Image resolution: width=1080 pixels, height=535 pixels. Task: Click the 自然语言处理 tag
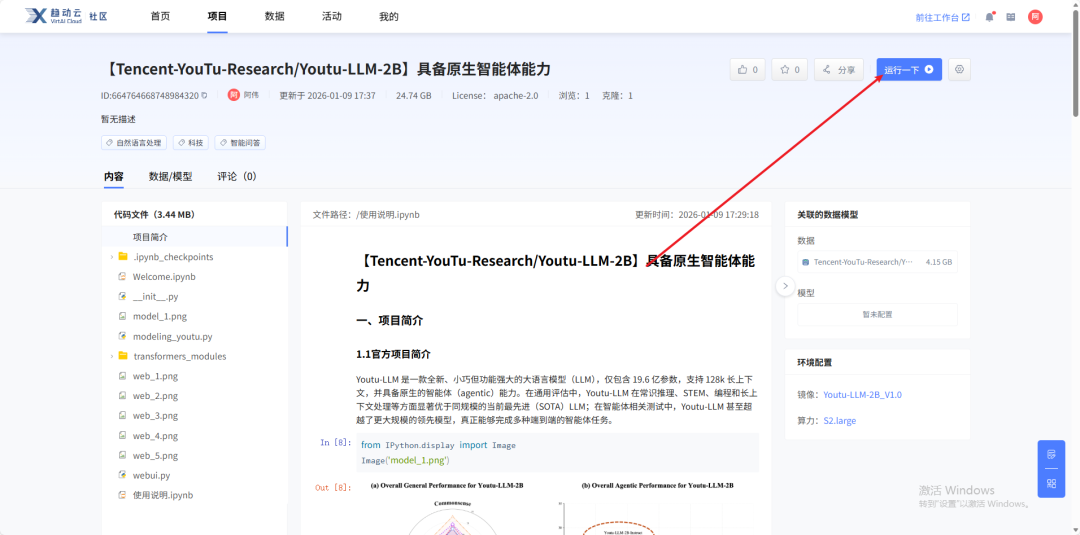click(134, 143)
